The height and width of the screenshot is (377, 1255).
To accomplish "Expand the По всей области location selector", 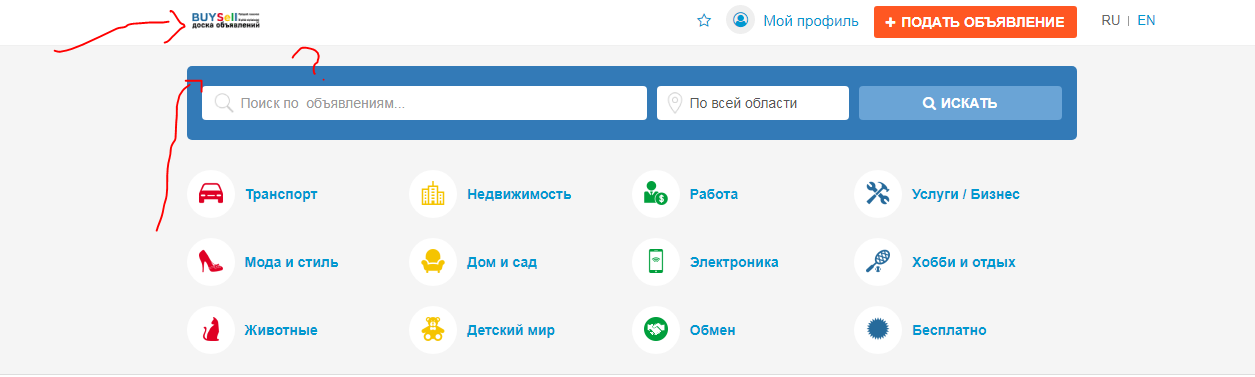I will click(753, 103).
